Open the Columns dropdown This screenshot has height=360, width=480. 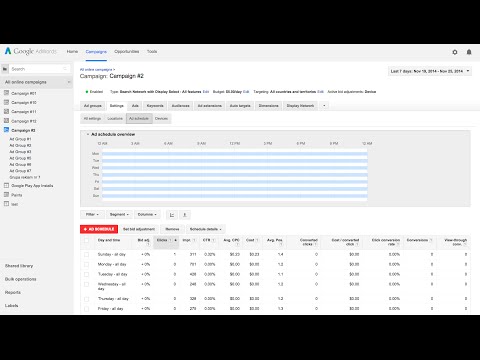tap(147, 215)
